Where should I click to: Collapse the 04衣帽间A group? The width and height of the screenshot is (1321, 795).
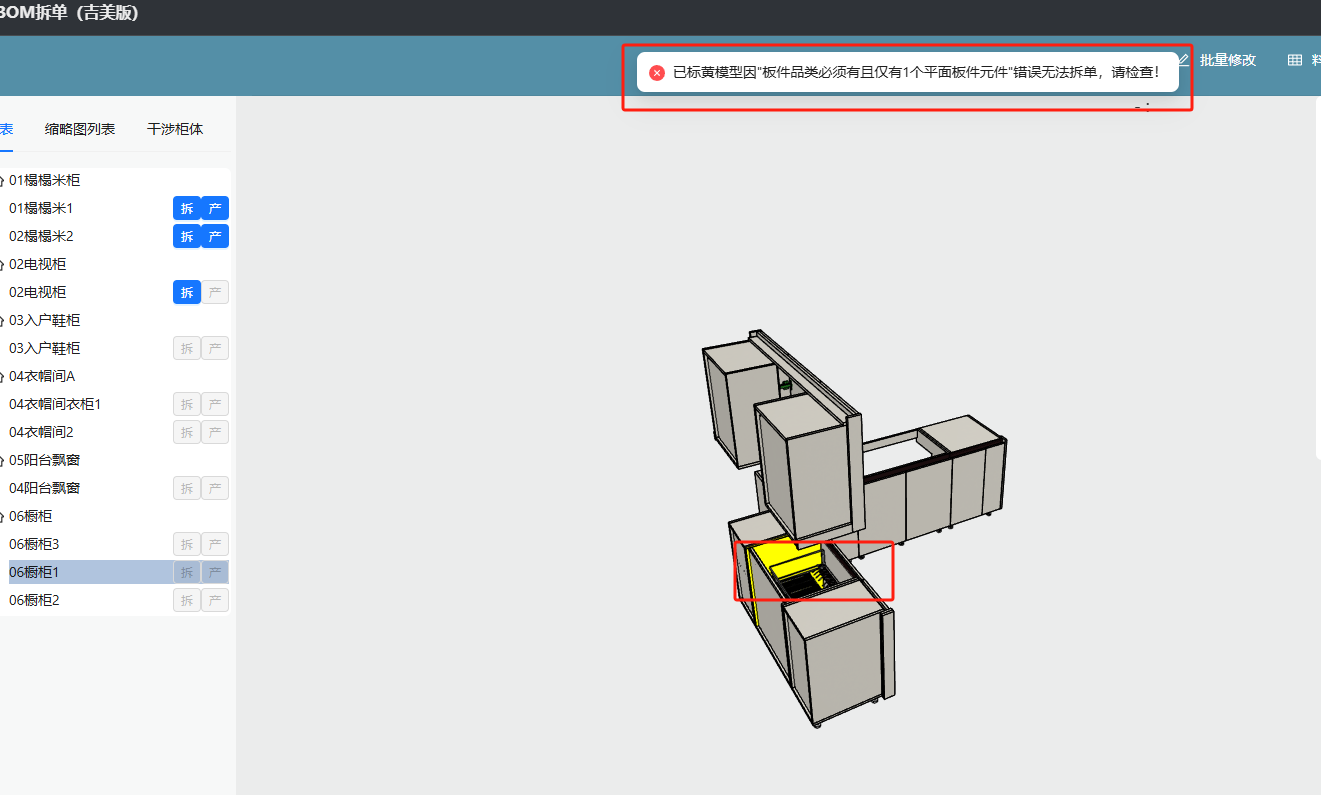click(3, 377)
